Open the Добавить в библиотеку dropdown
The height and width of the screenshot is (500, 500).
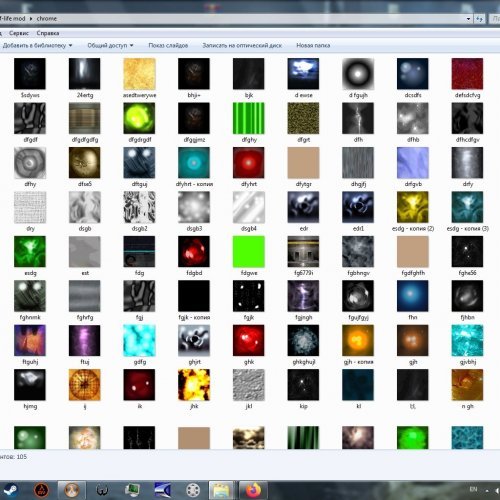pyautogui.click(x=37, y=45)
